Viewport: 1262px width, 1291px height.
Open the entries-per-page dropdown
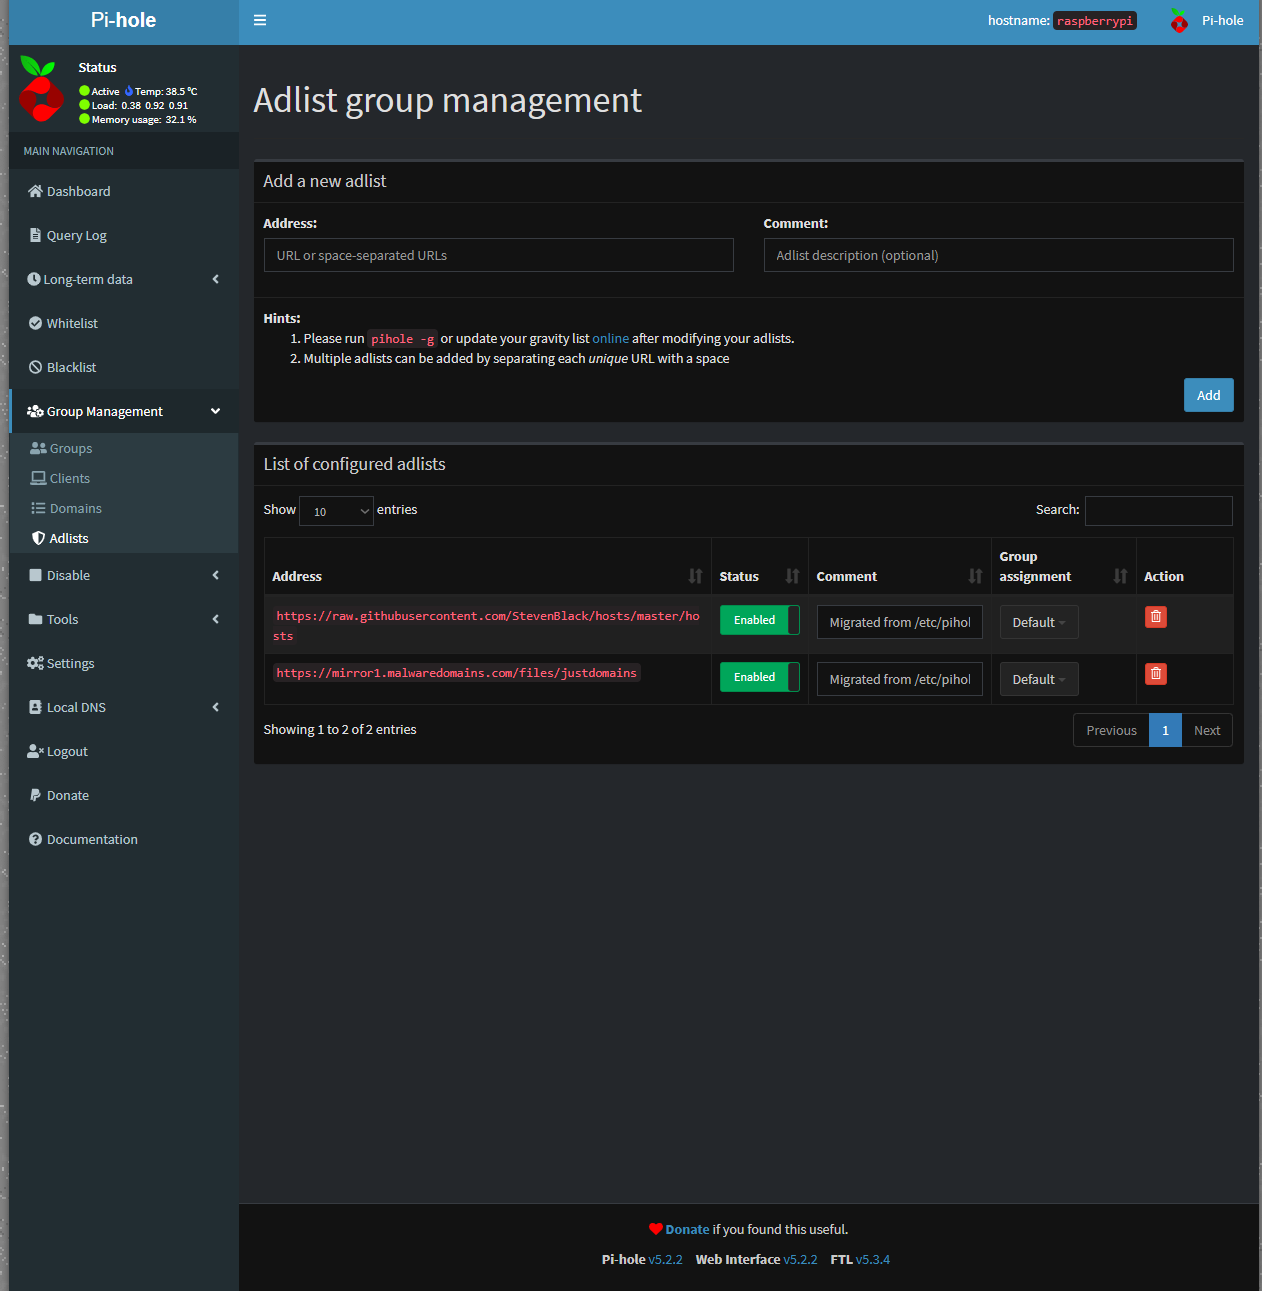pos(336,511)
